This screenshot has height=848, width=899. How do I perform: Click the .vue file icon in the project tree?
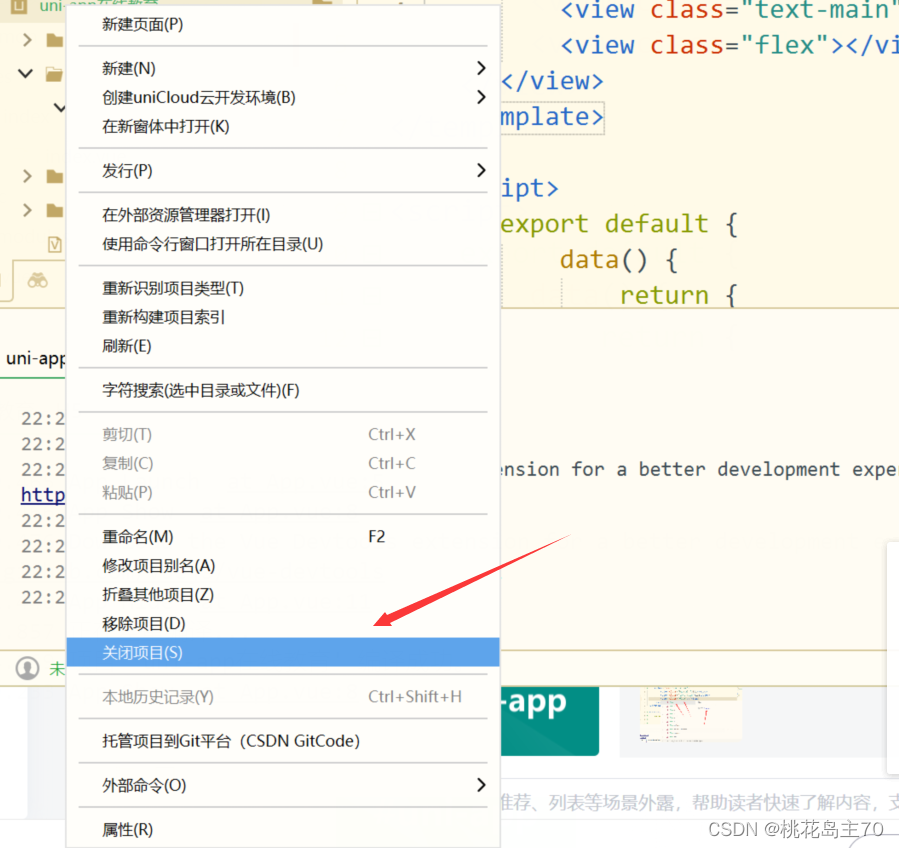54,244
